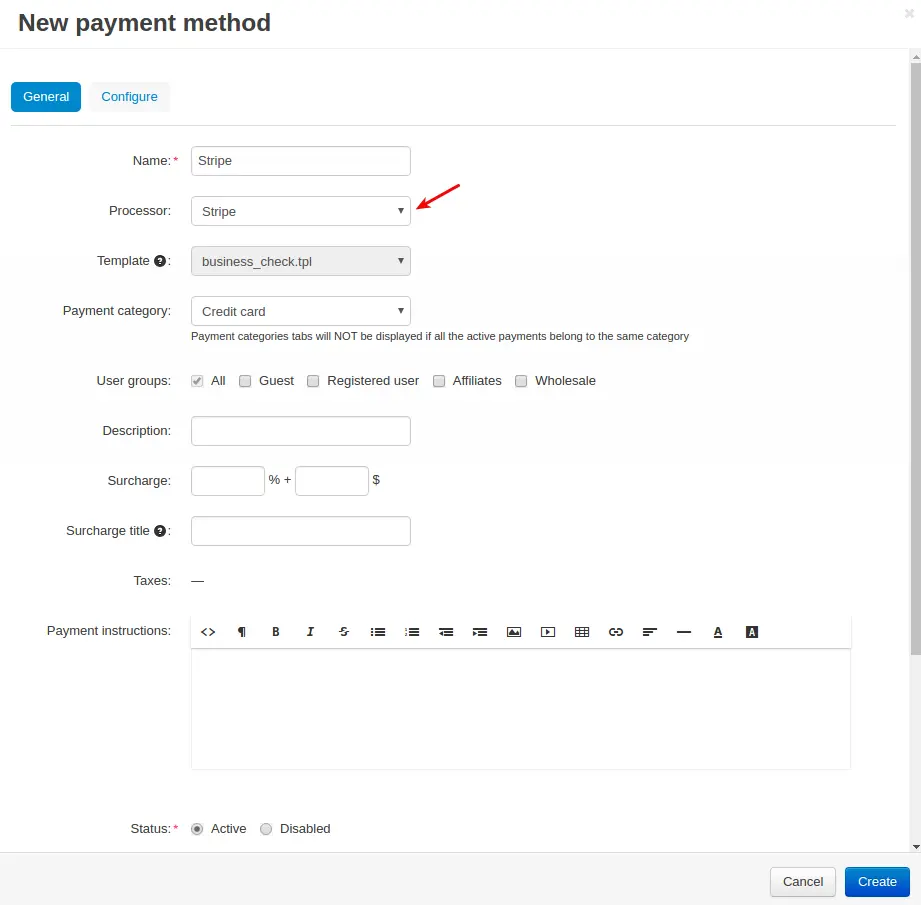Screen dimensions: 921x905
Task: Insert a link in payment instructions
Action: point(616,632)
